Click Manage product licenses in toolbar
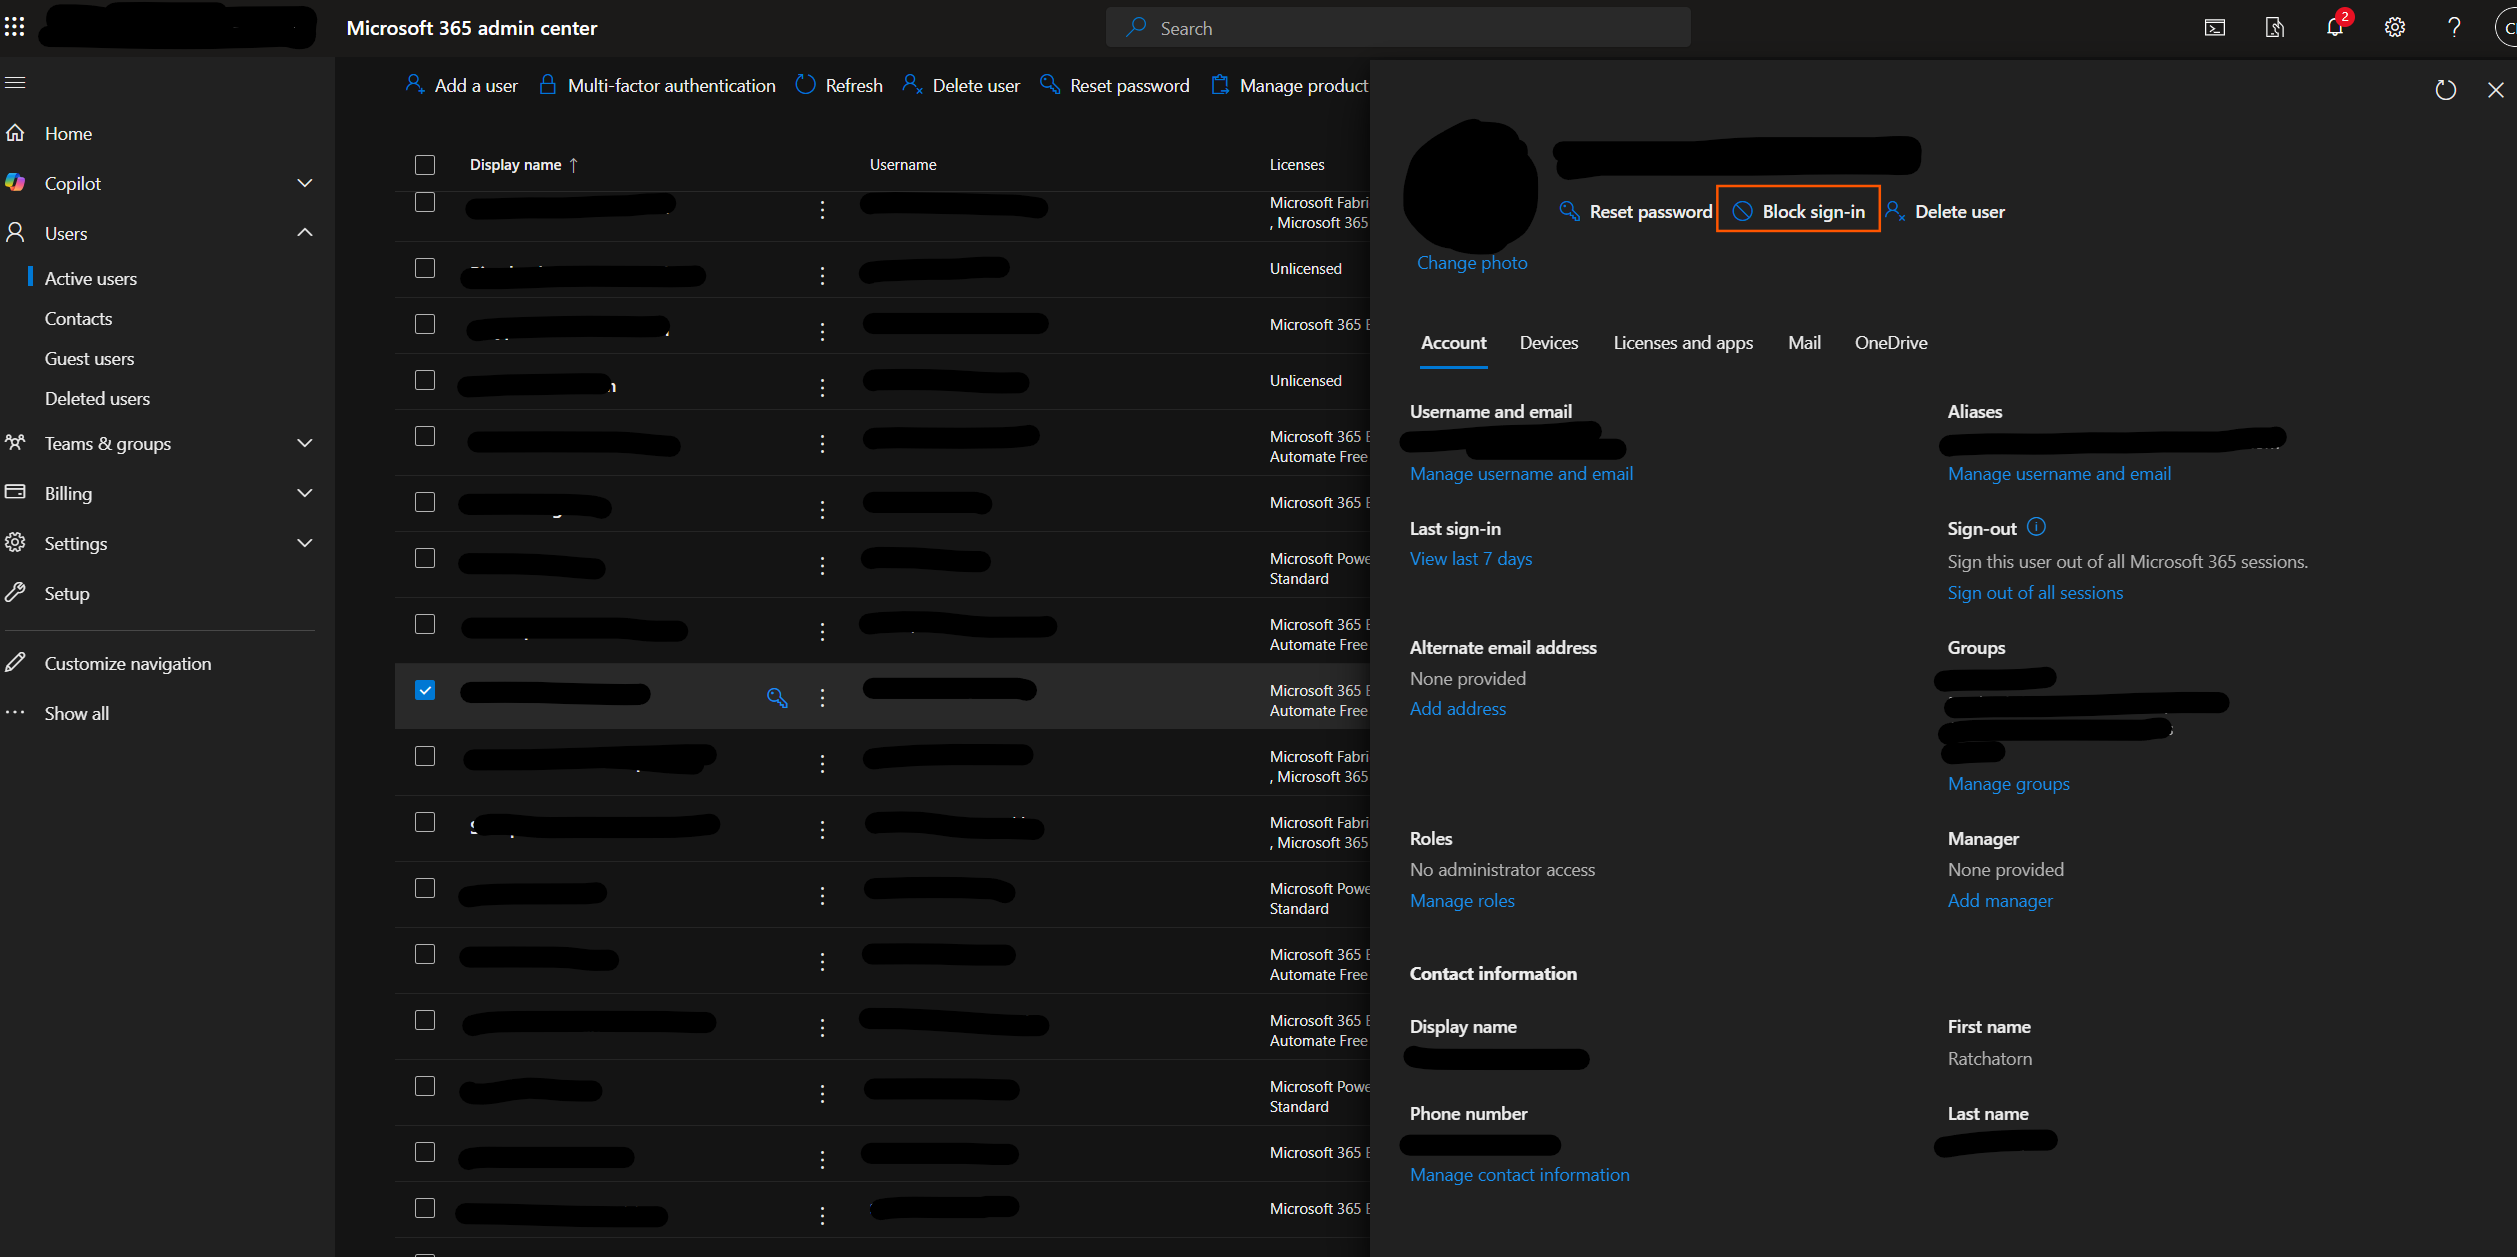The height and width of the screenshot is (1257, 2517). tap(1289, 85)
